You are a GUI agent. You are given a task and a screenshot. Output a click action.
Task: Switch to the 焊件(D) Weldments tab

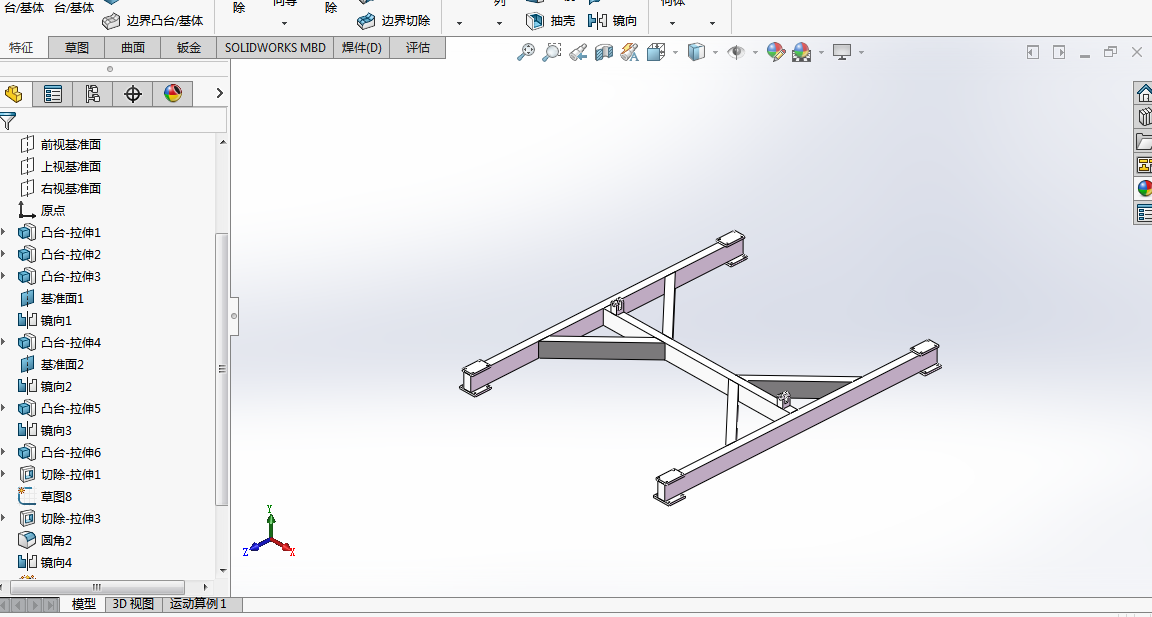[x=361, y=48]
